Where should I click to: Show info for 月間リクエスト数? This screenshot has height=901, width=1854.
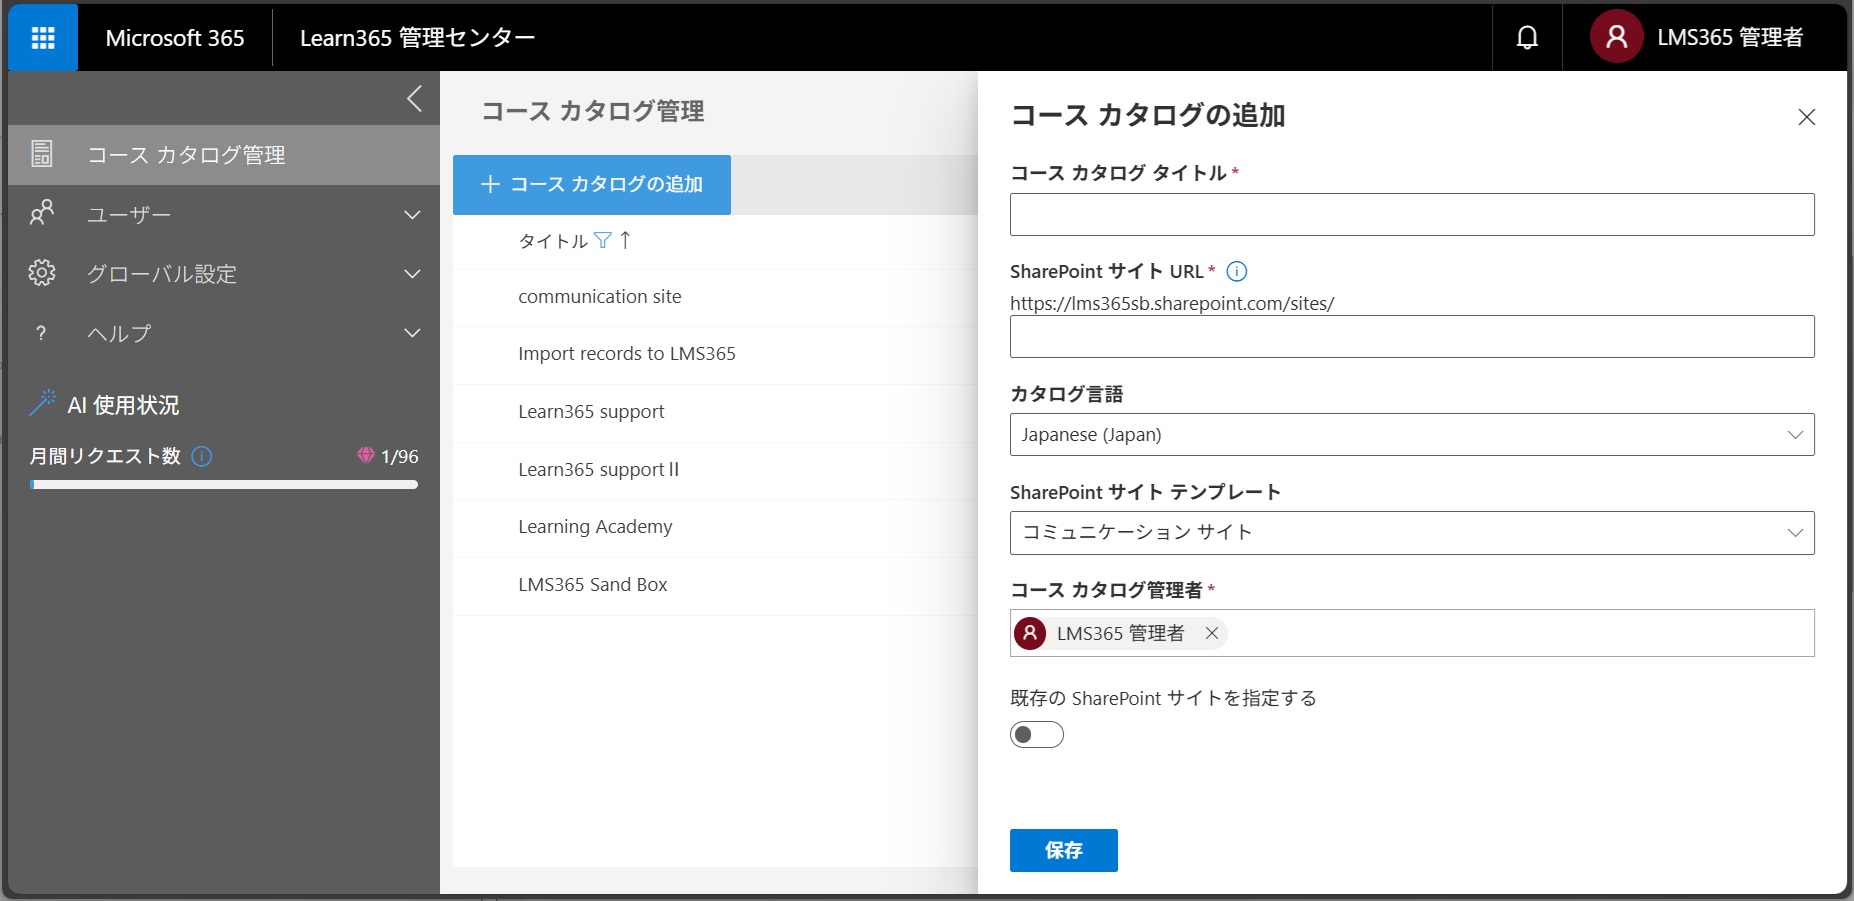click(x=201, y=456)
